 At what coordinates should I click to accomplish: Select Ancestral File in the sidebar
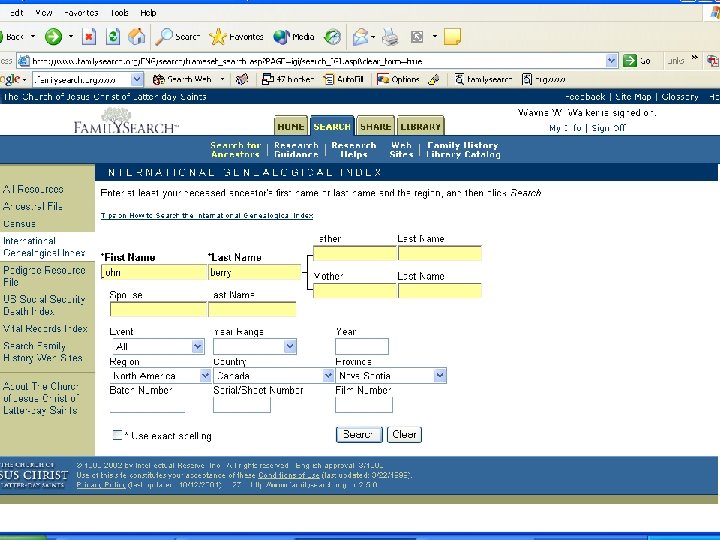pyautogui.click(x=33, y=207)
